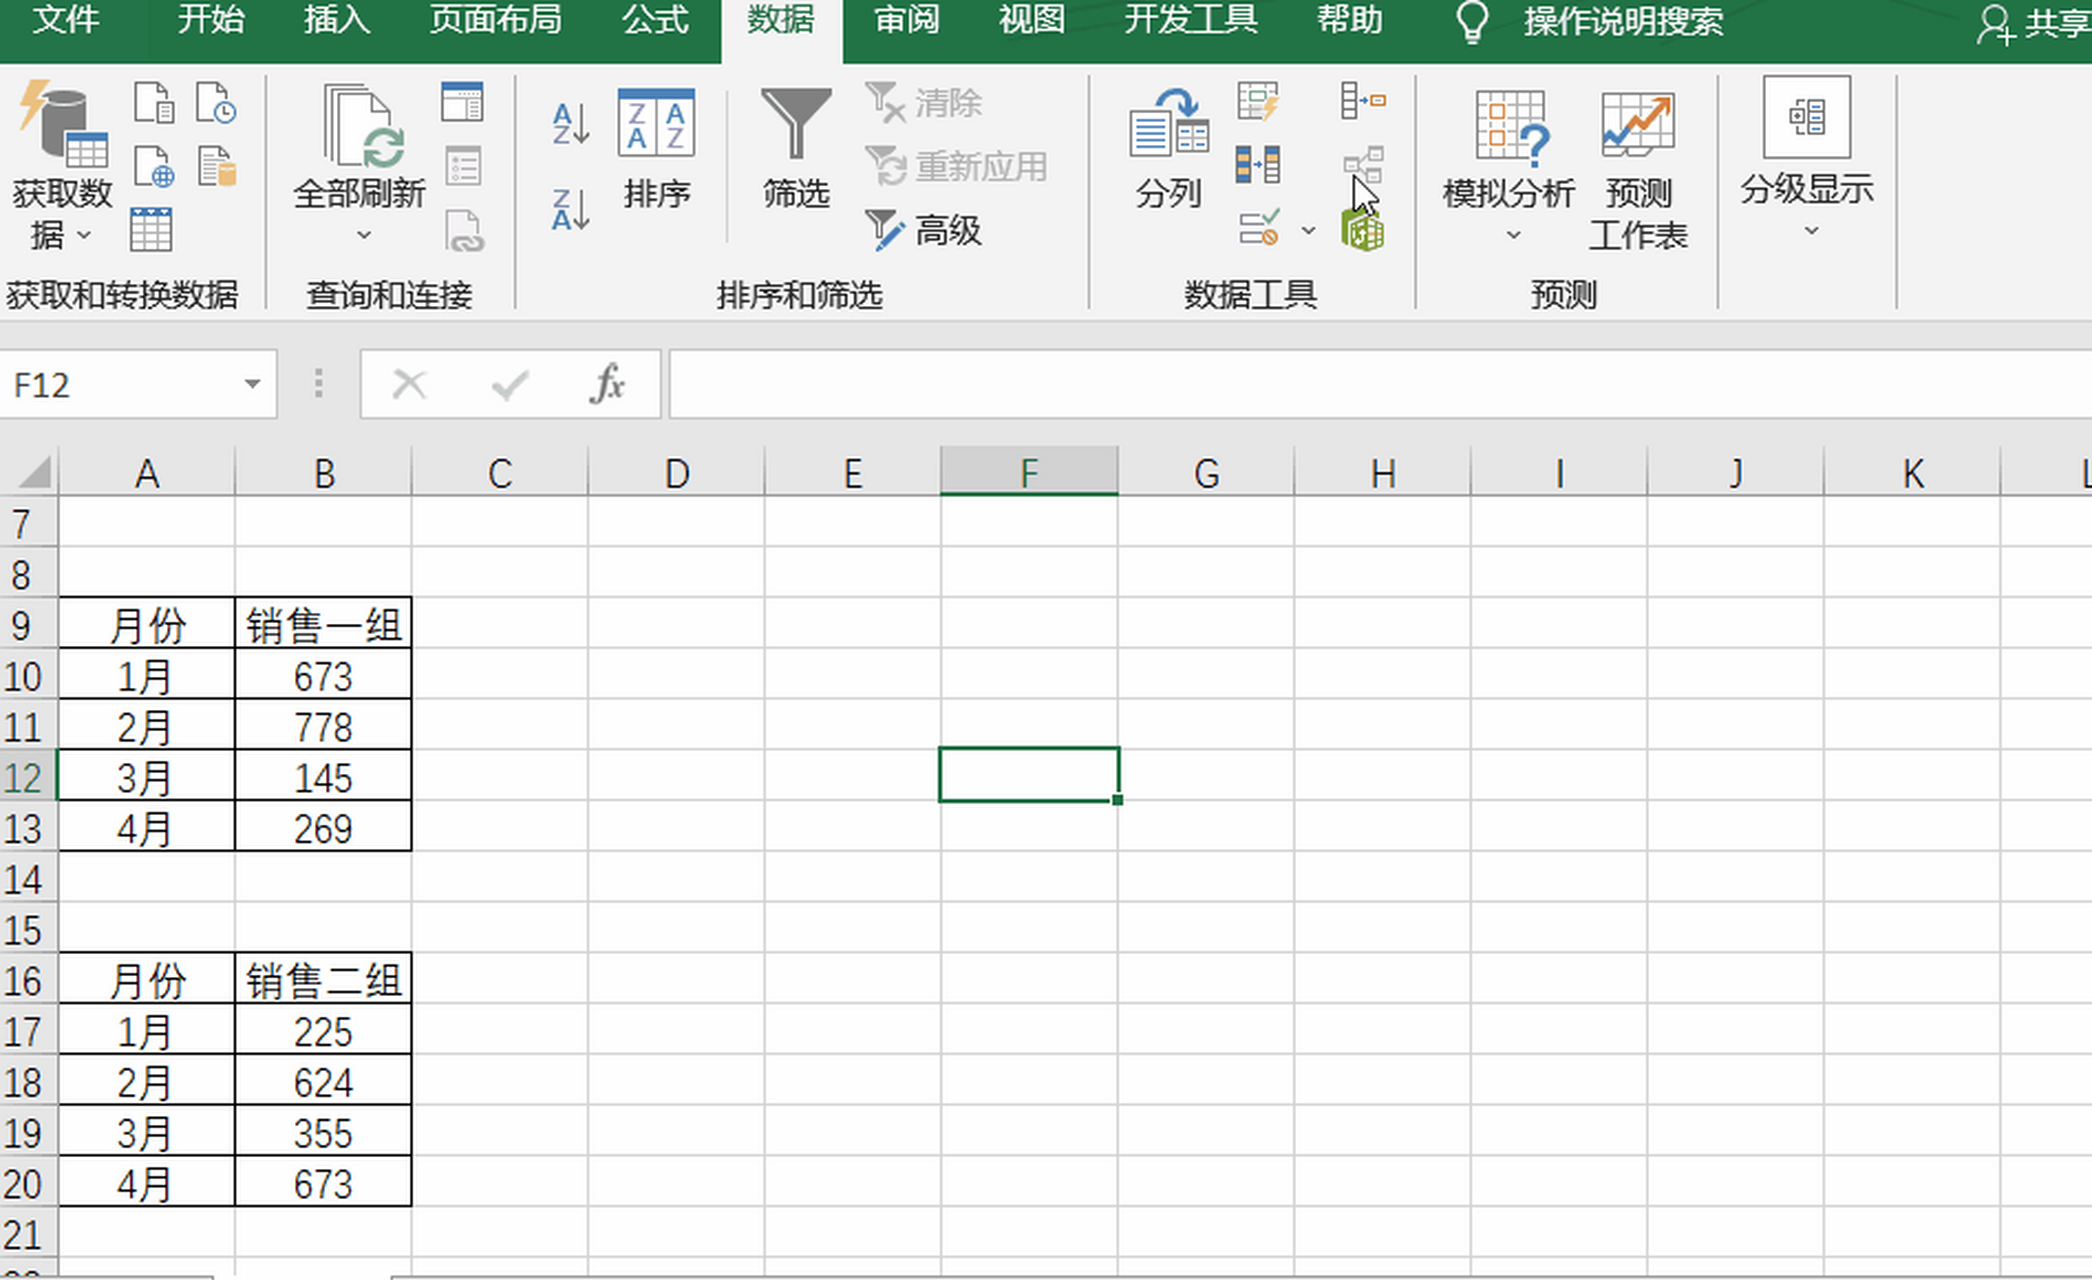Click the formula bar input area
The image size is (2092, 1280).
1380,384
